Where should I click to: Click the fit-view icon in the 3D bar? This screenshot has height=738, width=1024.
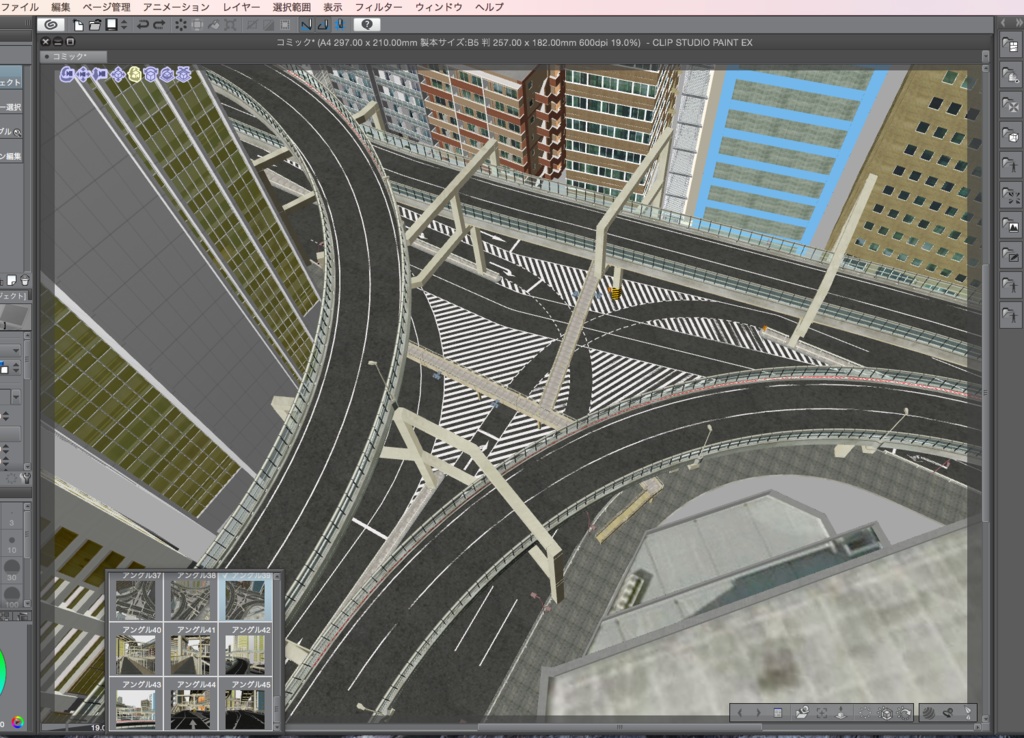point(822,713)
